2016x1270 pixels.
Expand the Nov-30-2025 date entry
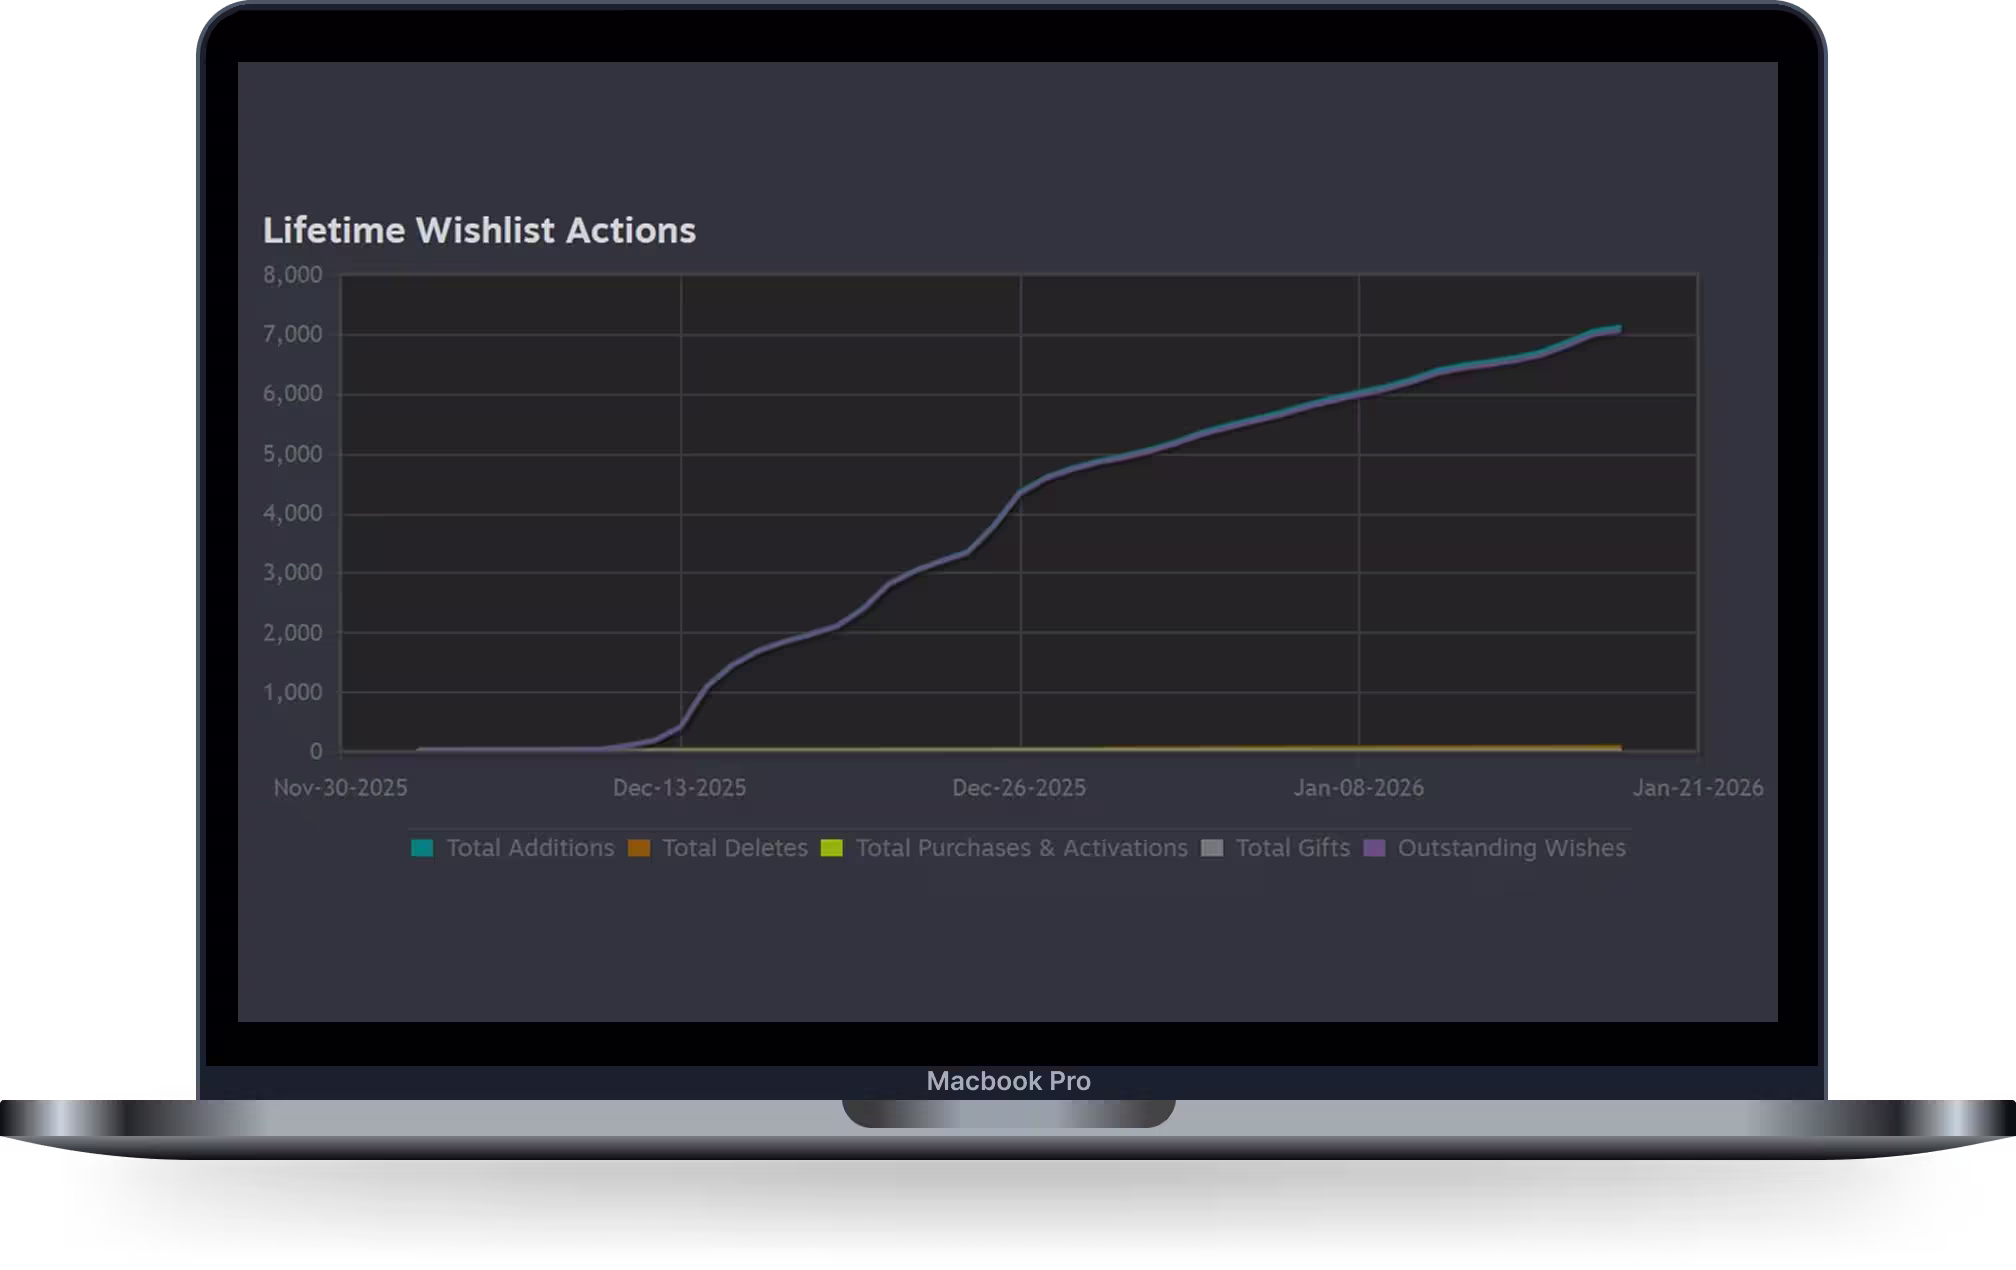pos(340,788)
